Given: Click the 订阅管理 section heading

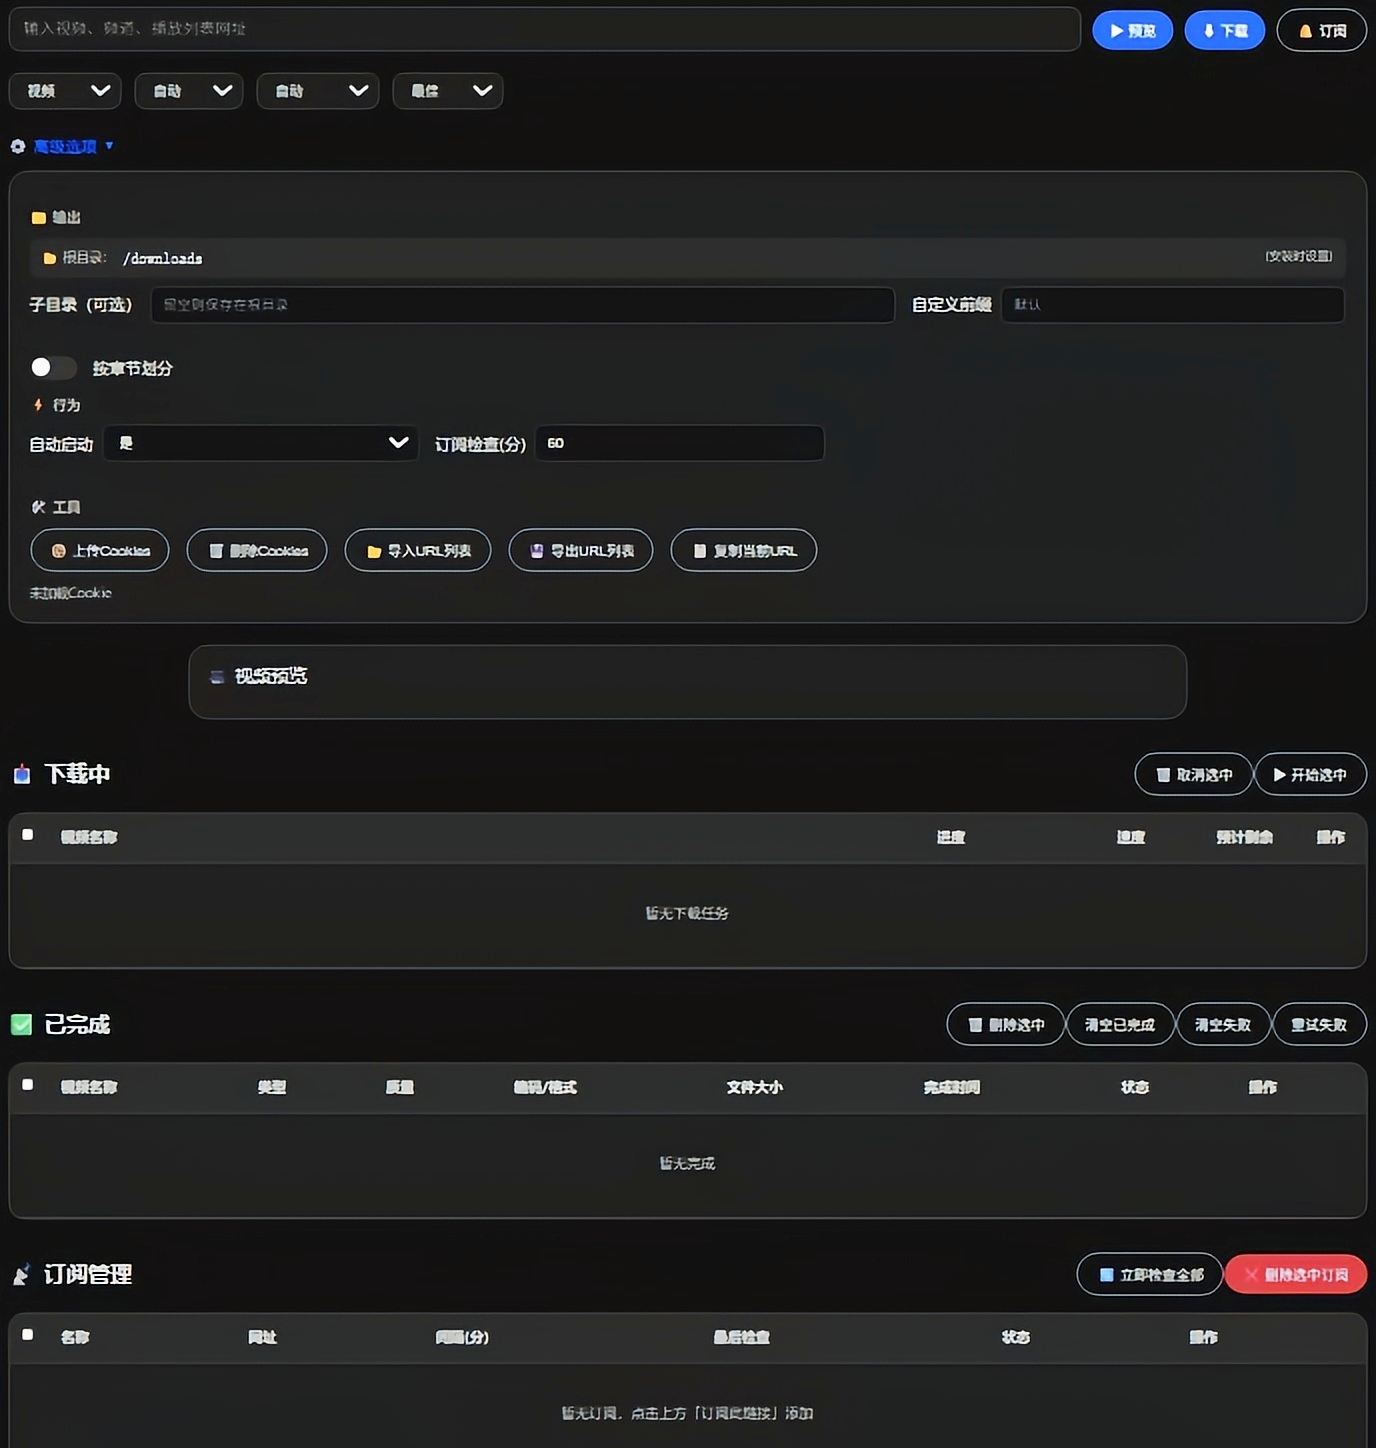Looking at the screenshot, I should coord(88,1274).
